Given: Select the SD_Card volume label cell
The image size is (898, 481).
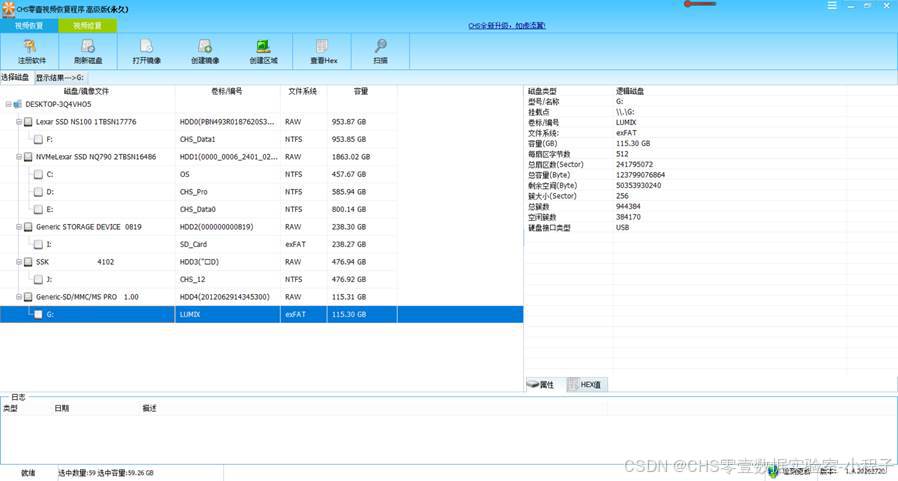Looking at the screenshot, I should [x=194, y=245].
